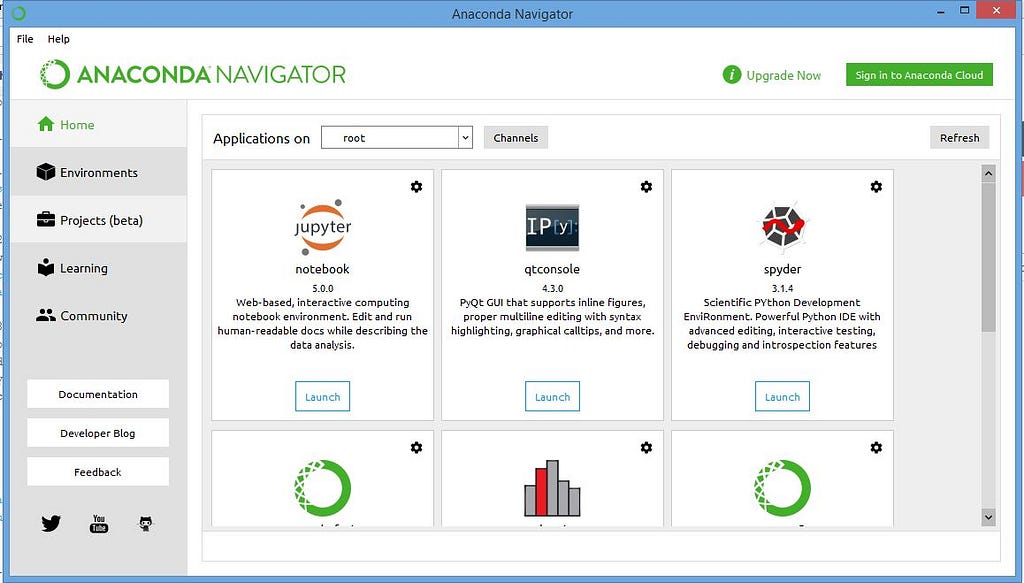The width and height of the screenshot is (1024, 583).
Task: Open gear options on the qtconsole card
Action: coord(646,187)
